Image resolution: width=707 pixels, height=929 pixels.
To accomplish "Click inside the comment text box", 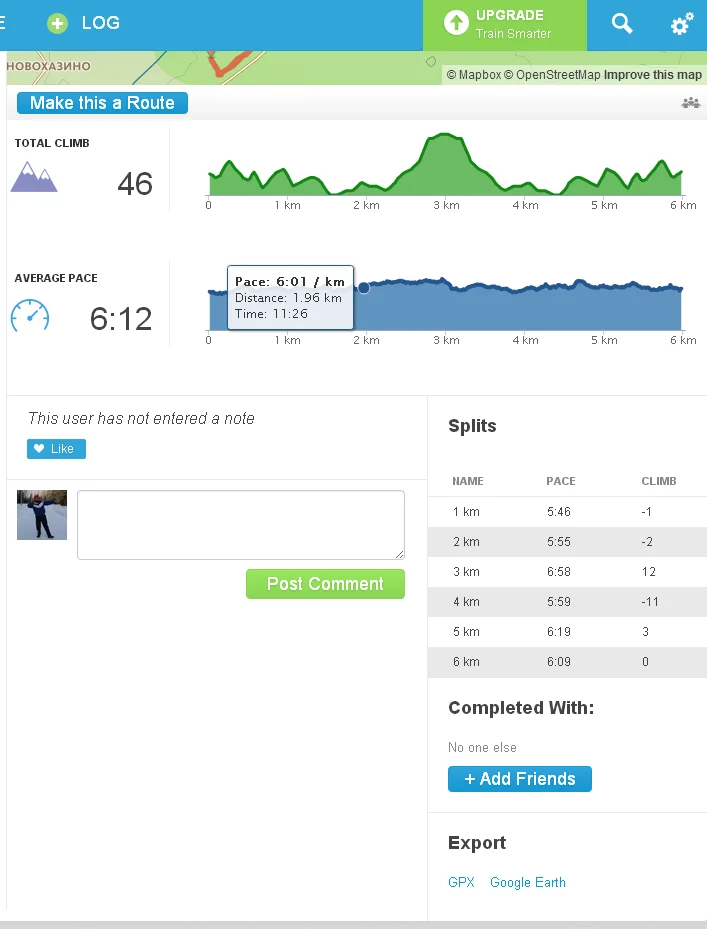I will [241, 525].
